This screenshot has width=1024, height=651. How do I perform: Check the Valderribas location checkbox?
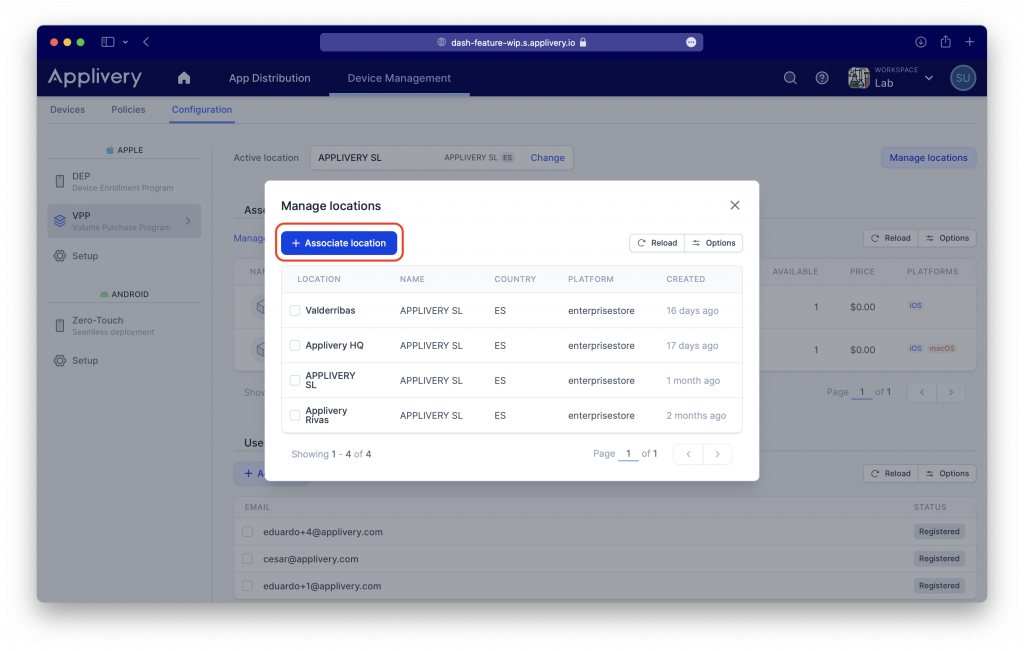295,311
